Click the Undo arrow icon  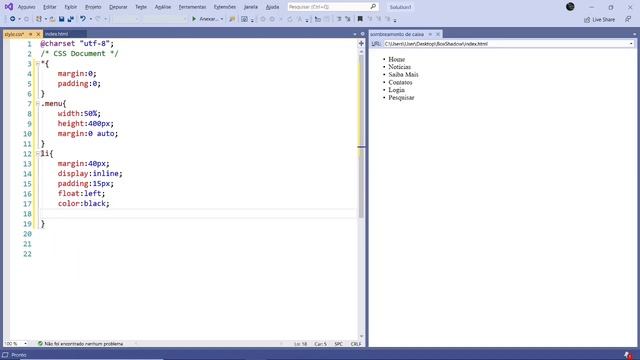pyautogui.click(x=83, y=19)
